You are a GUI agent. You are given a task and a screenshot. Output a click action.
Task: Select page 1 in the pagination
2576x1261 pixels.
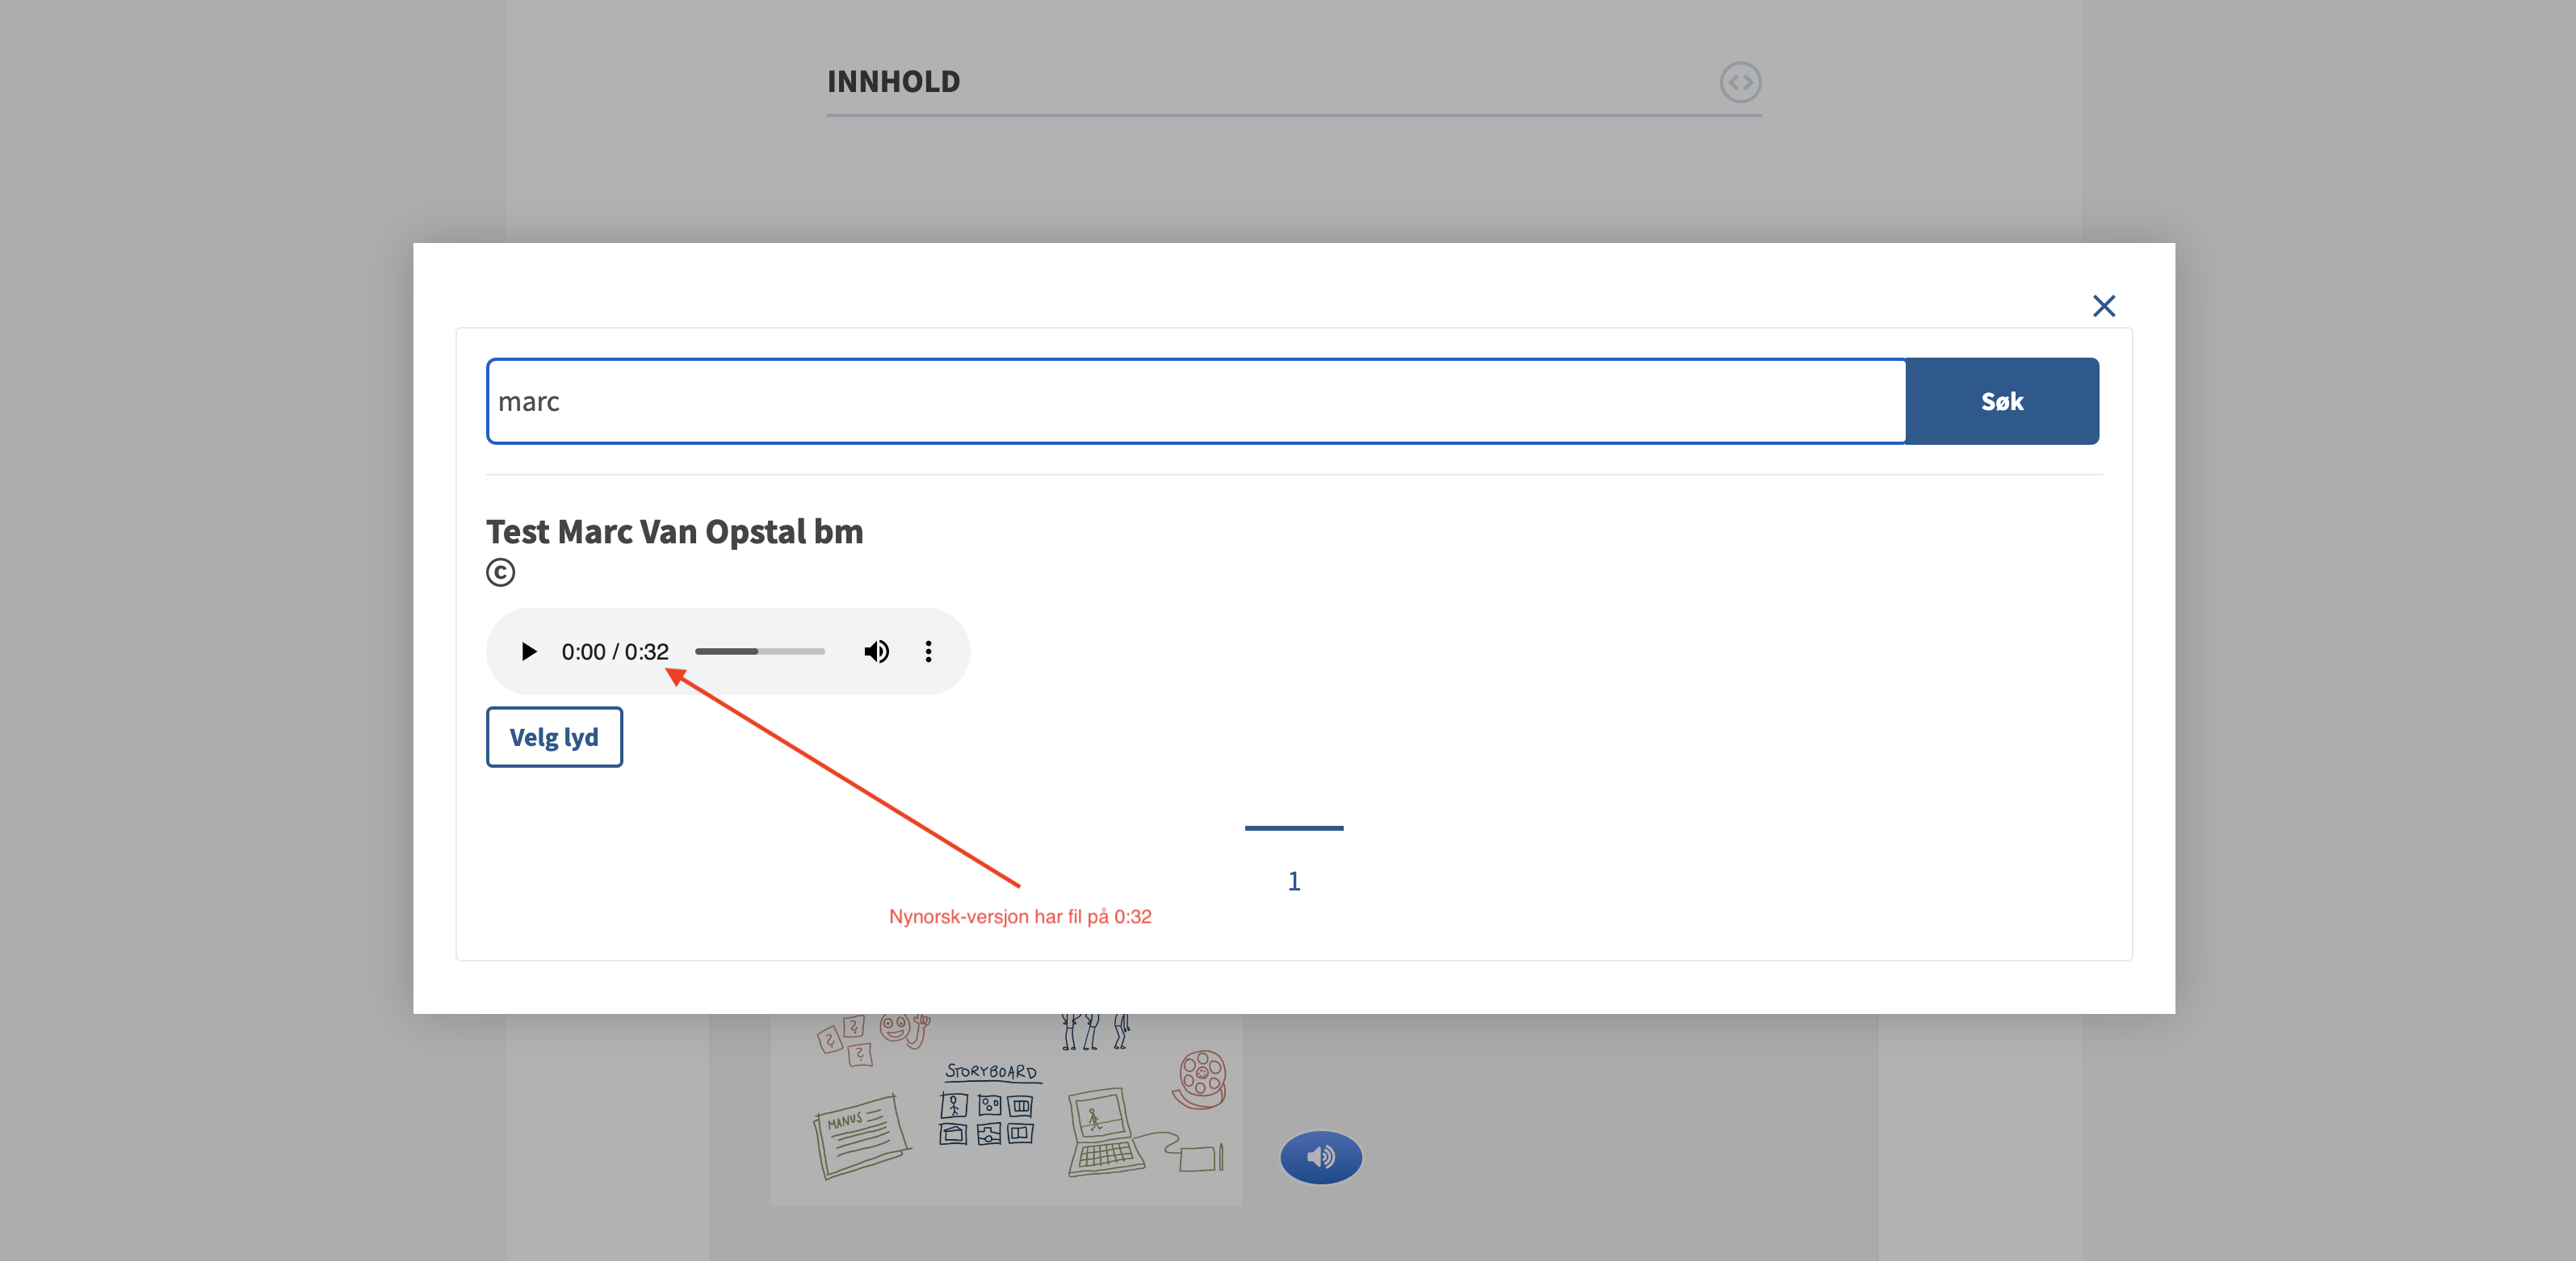click(x=1294, y=880)
